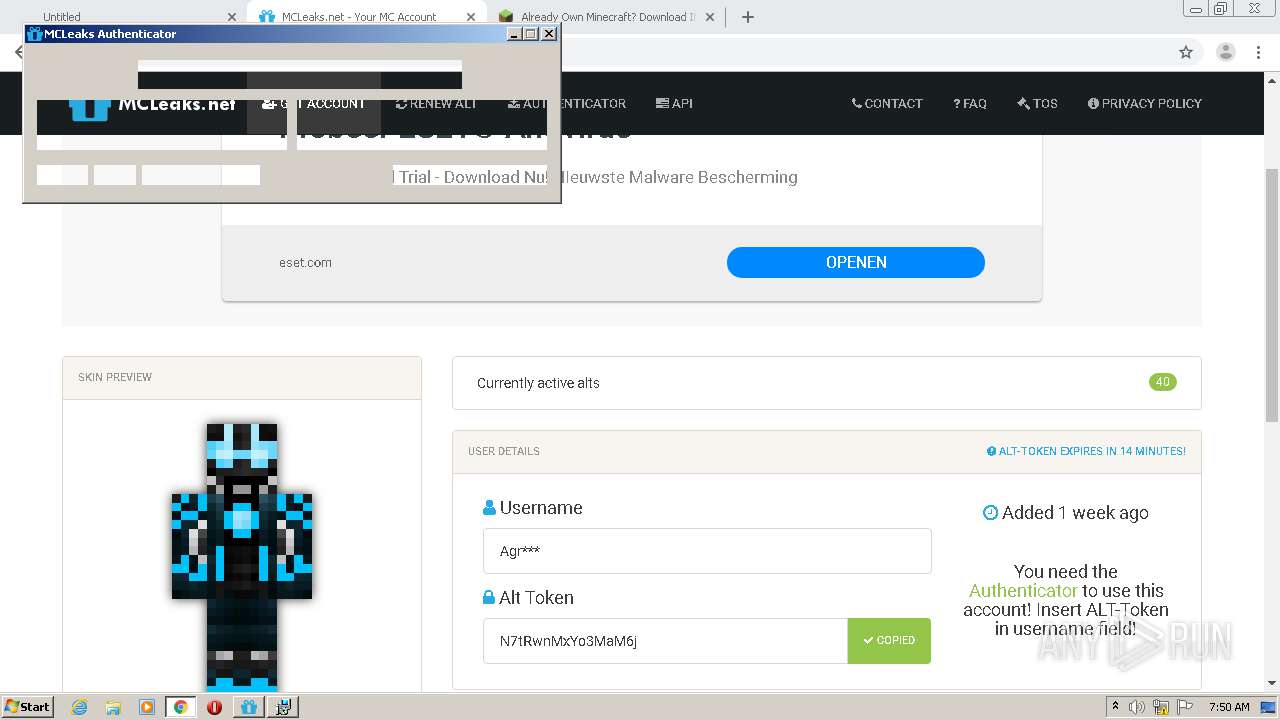
Task: Click the installer taskbar button
Action: tap(284, 707)
